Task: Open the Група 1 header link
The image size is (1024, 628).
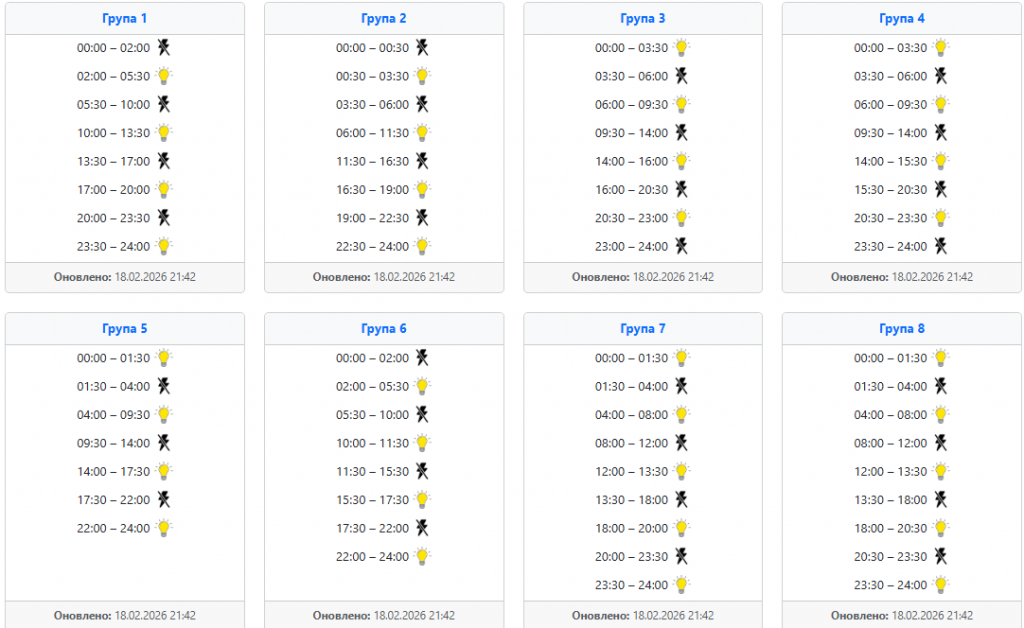Action: [x=124, y=19]
